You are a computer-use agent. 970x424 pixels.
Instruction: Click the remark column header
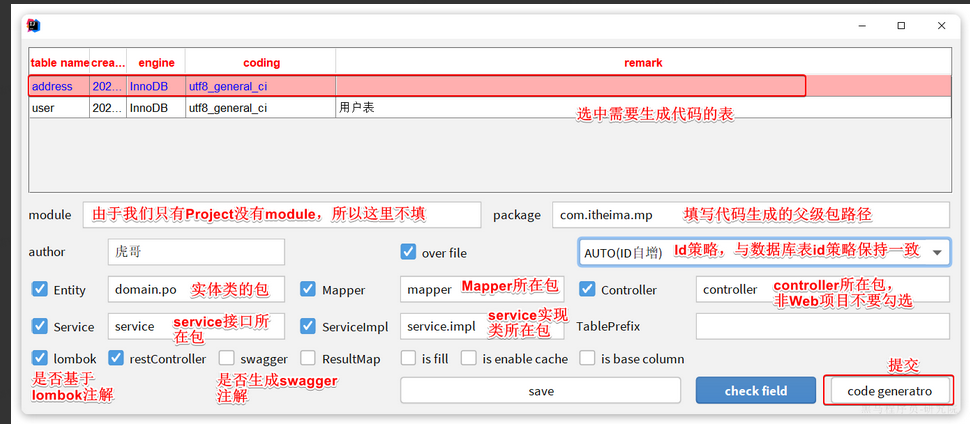pyautogui.click(x=643, y=63)
